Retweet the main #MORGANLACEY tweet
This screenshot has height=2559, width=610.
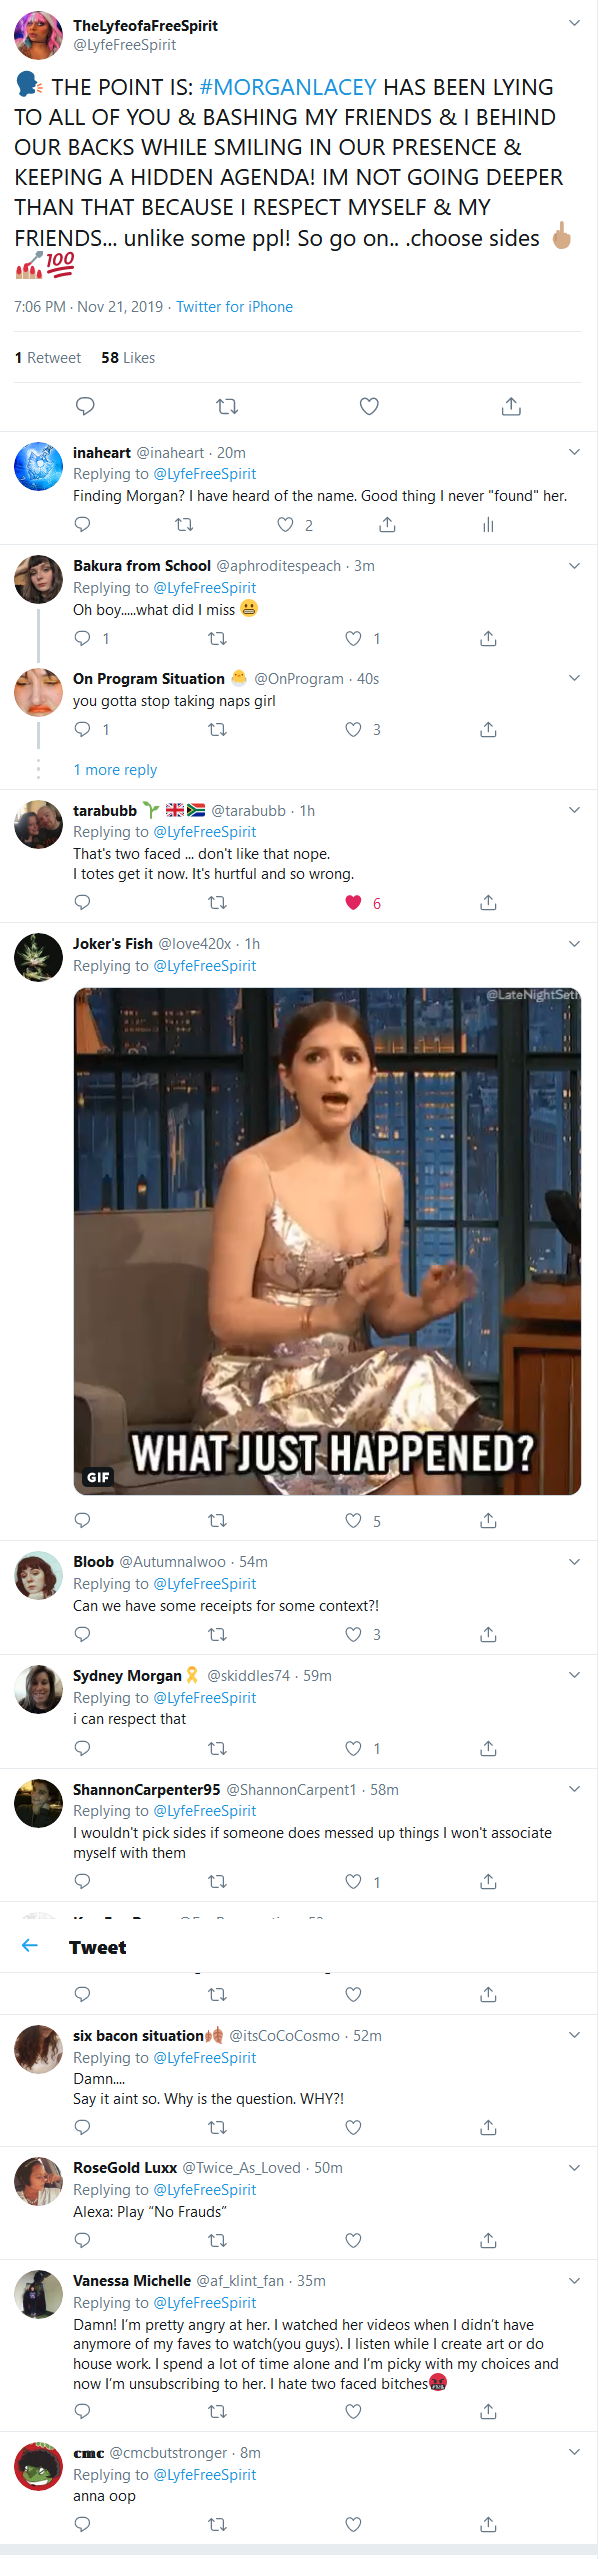[x=227, y=406]
